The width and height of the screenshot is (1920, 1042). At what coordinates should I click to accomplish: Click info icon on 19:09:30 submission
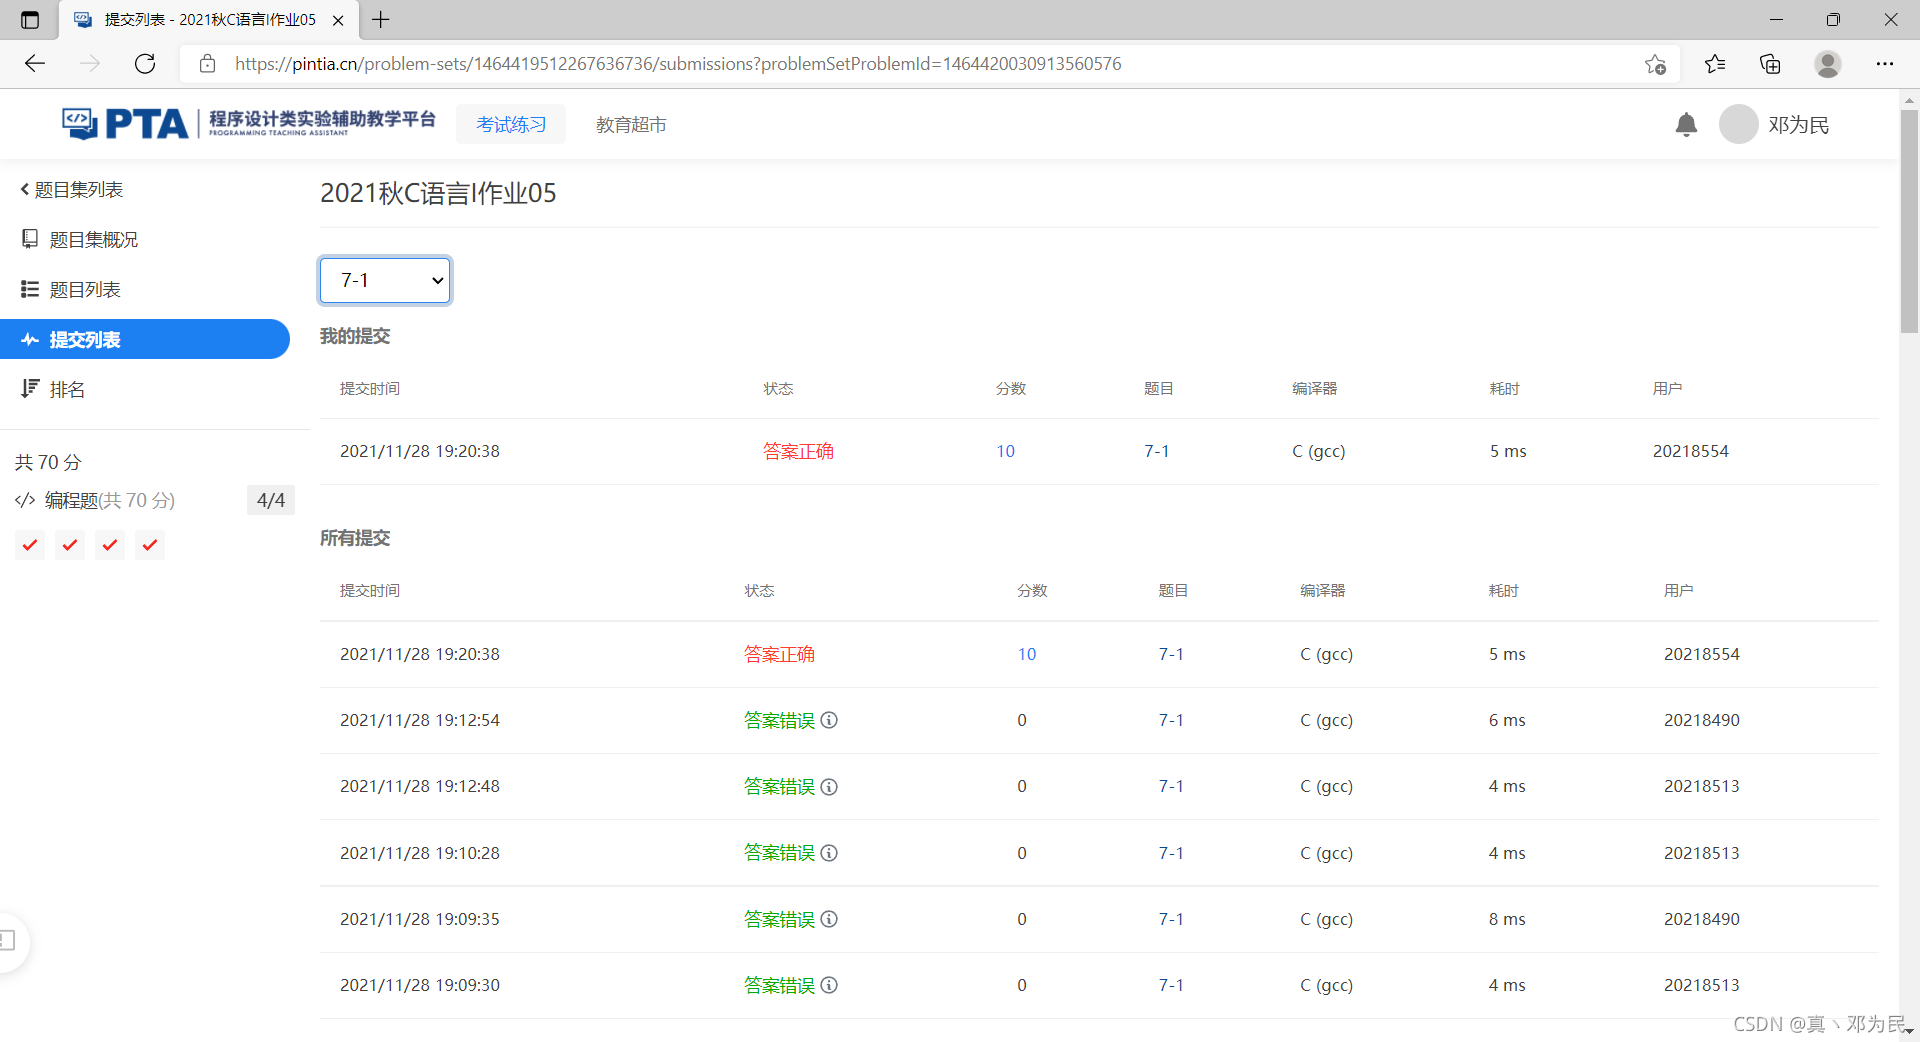tap(829, 985)
